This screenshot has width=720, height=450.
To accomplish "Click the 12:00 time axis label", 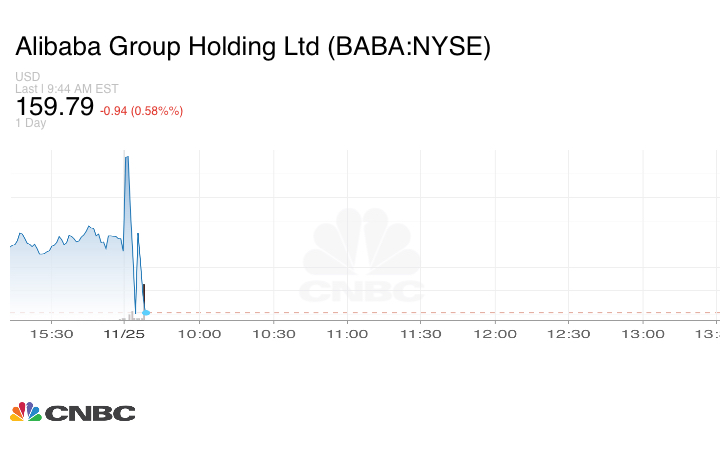I will (494, 333).
